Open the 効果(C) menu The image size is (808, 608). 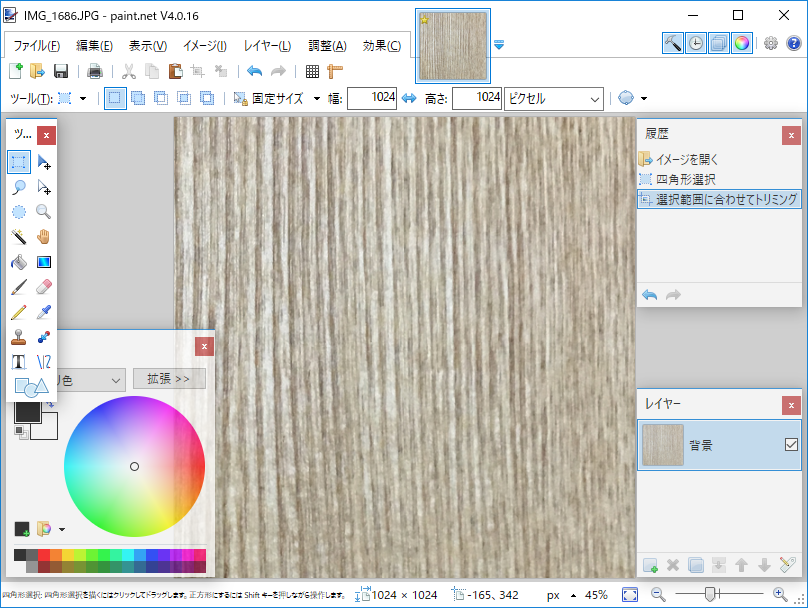click(382, 46)
